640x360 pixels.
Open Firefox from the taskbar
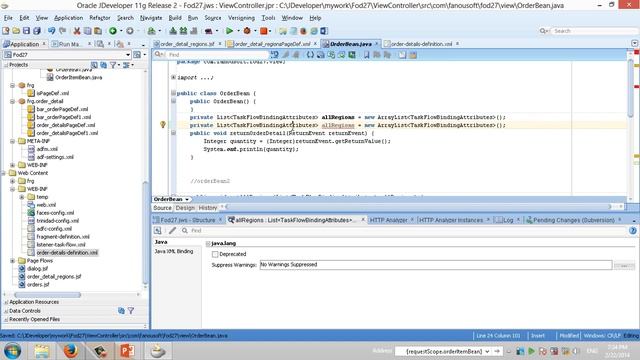pos(70,351)
